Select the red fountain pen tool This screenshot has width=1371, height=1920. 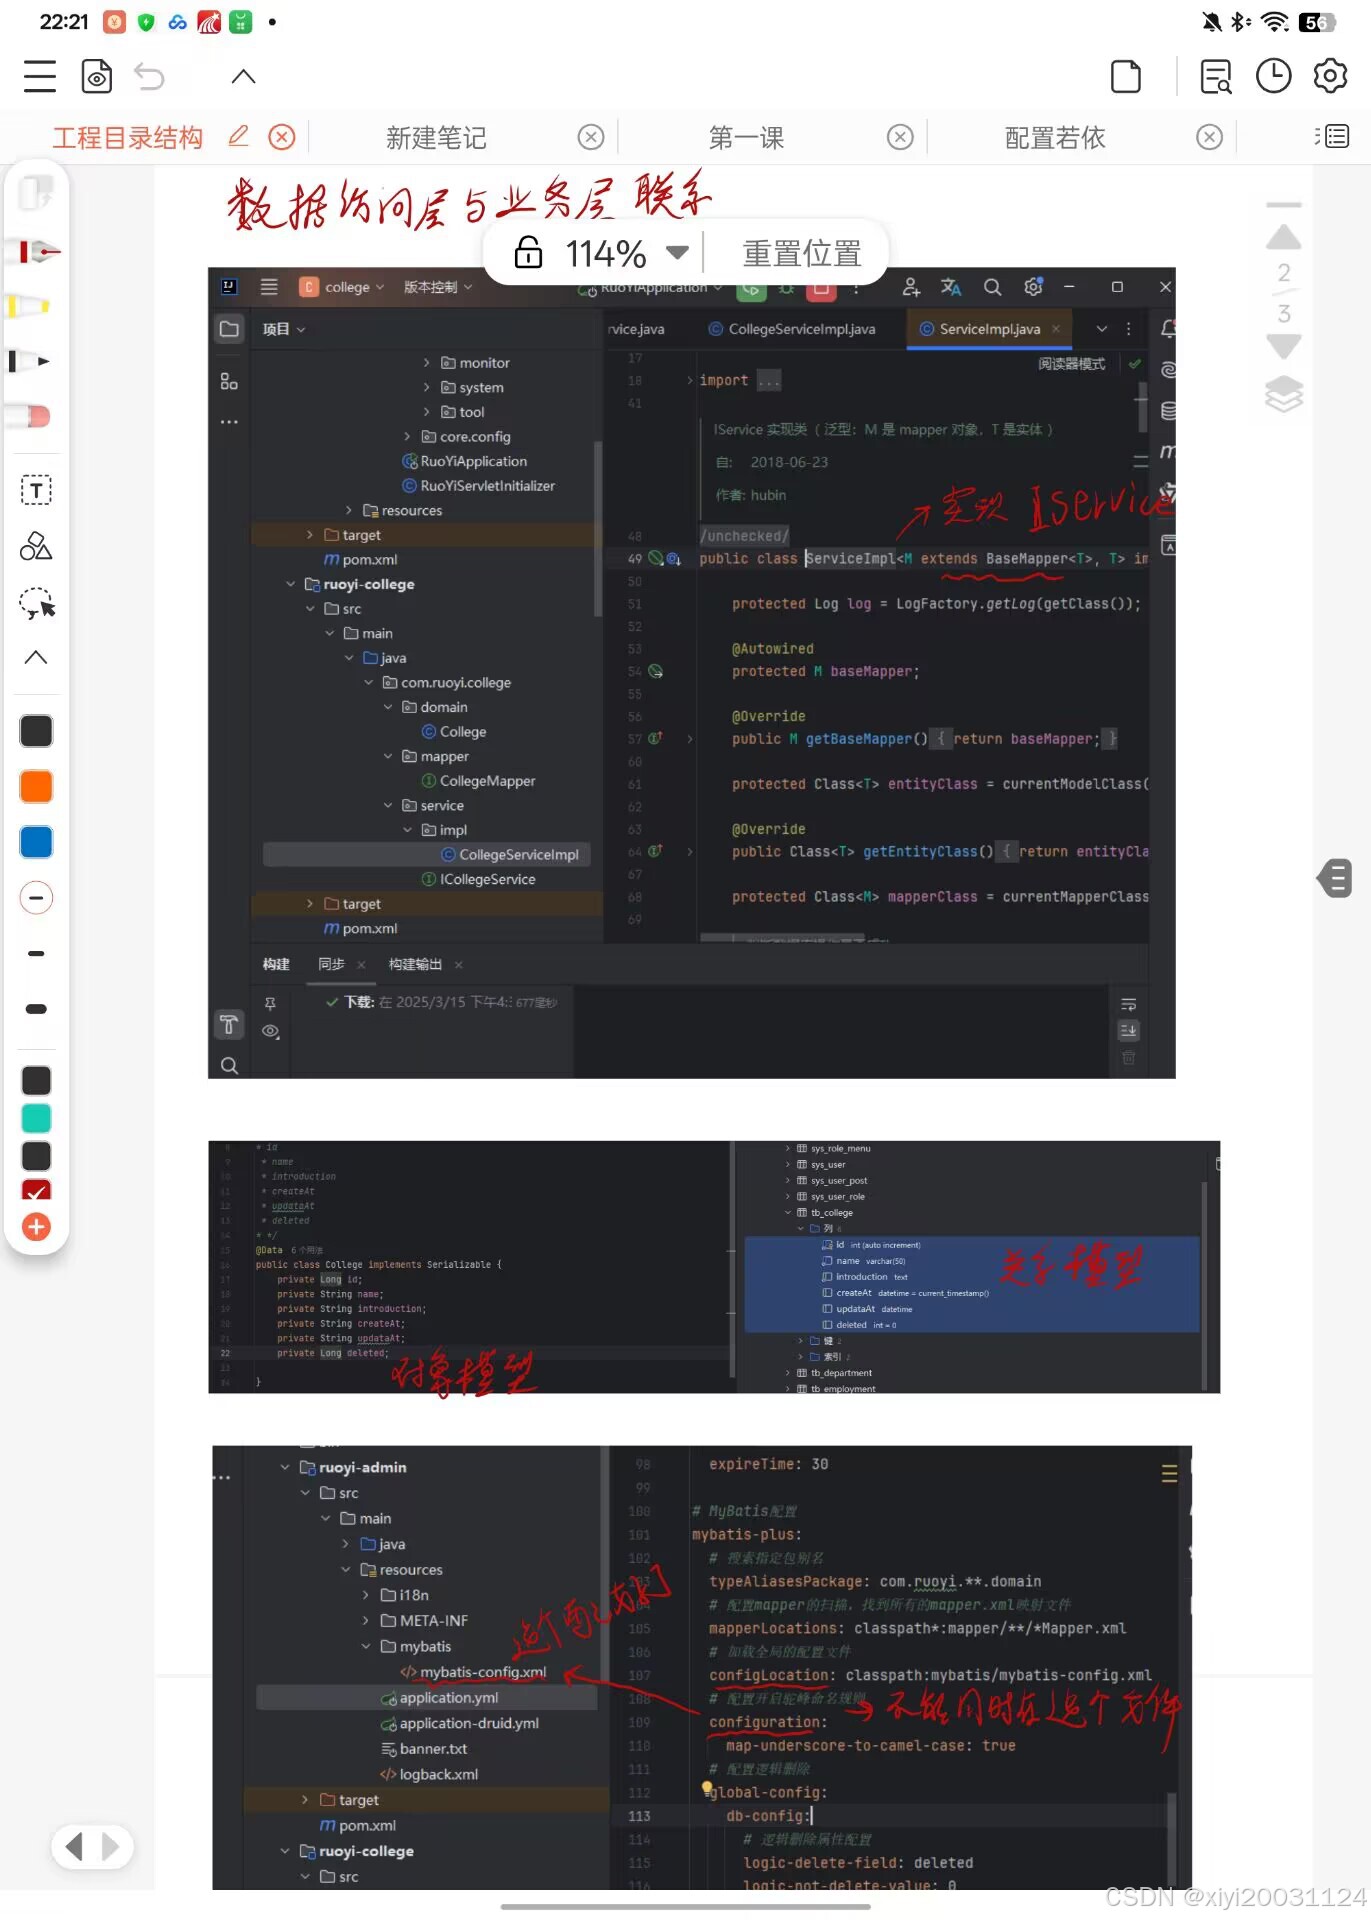click(37, 250)
